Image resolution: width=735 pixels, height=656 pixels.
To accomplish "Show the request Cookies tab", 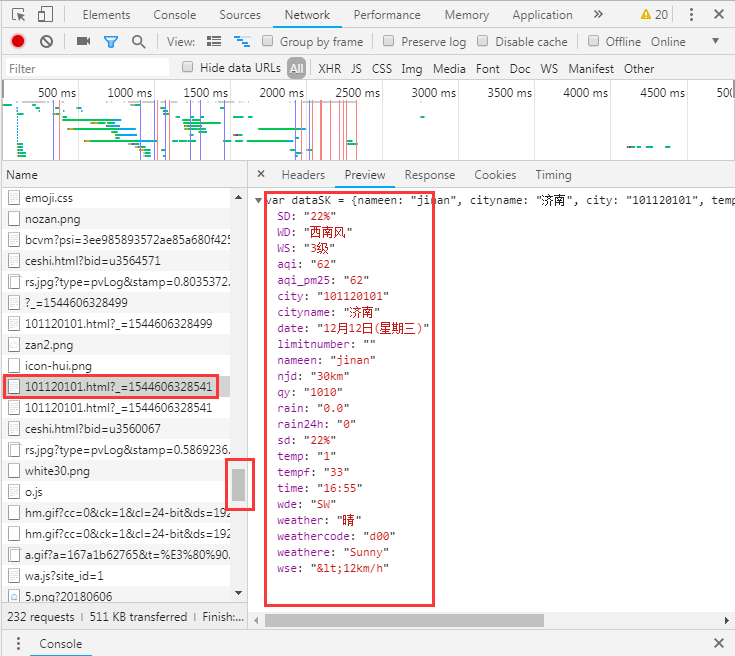I will (x=495, y=174).
